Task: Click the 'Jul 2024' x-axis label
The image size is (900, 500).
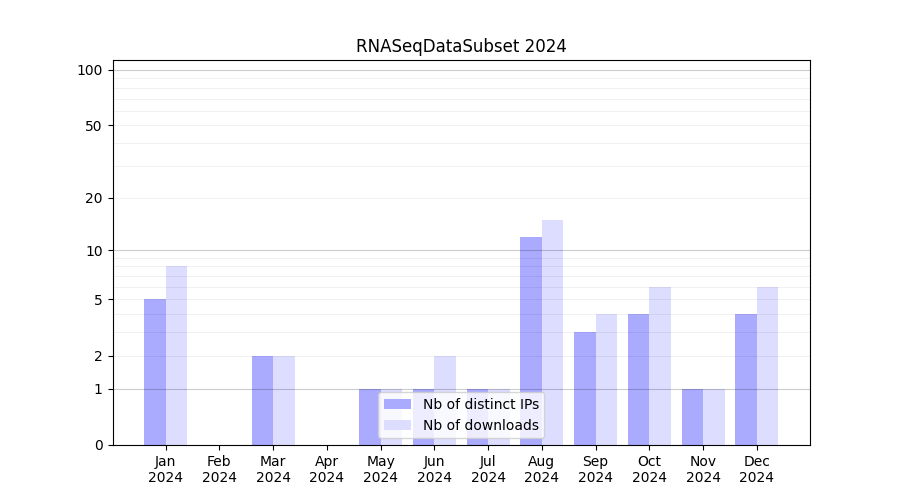Action: pyautogui.click(x=488, y=469)
